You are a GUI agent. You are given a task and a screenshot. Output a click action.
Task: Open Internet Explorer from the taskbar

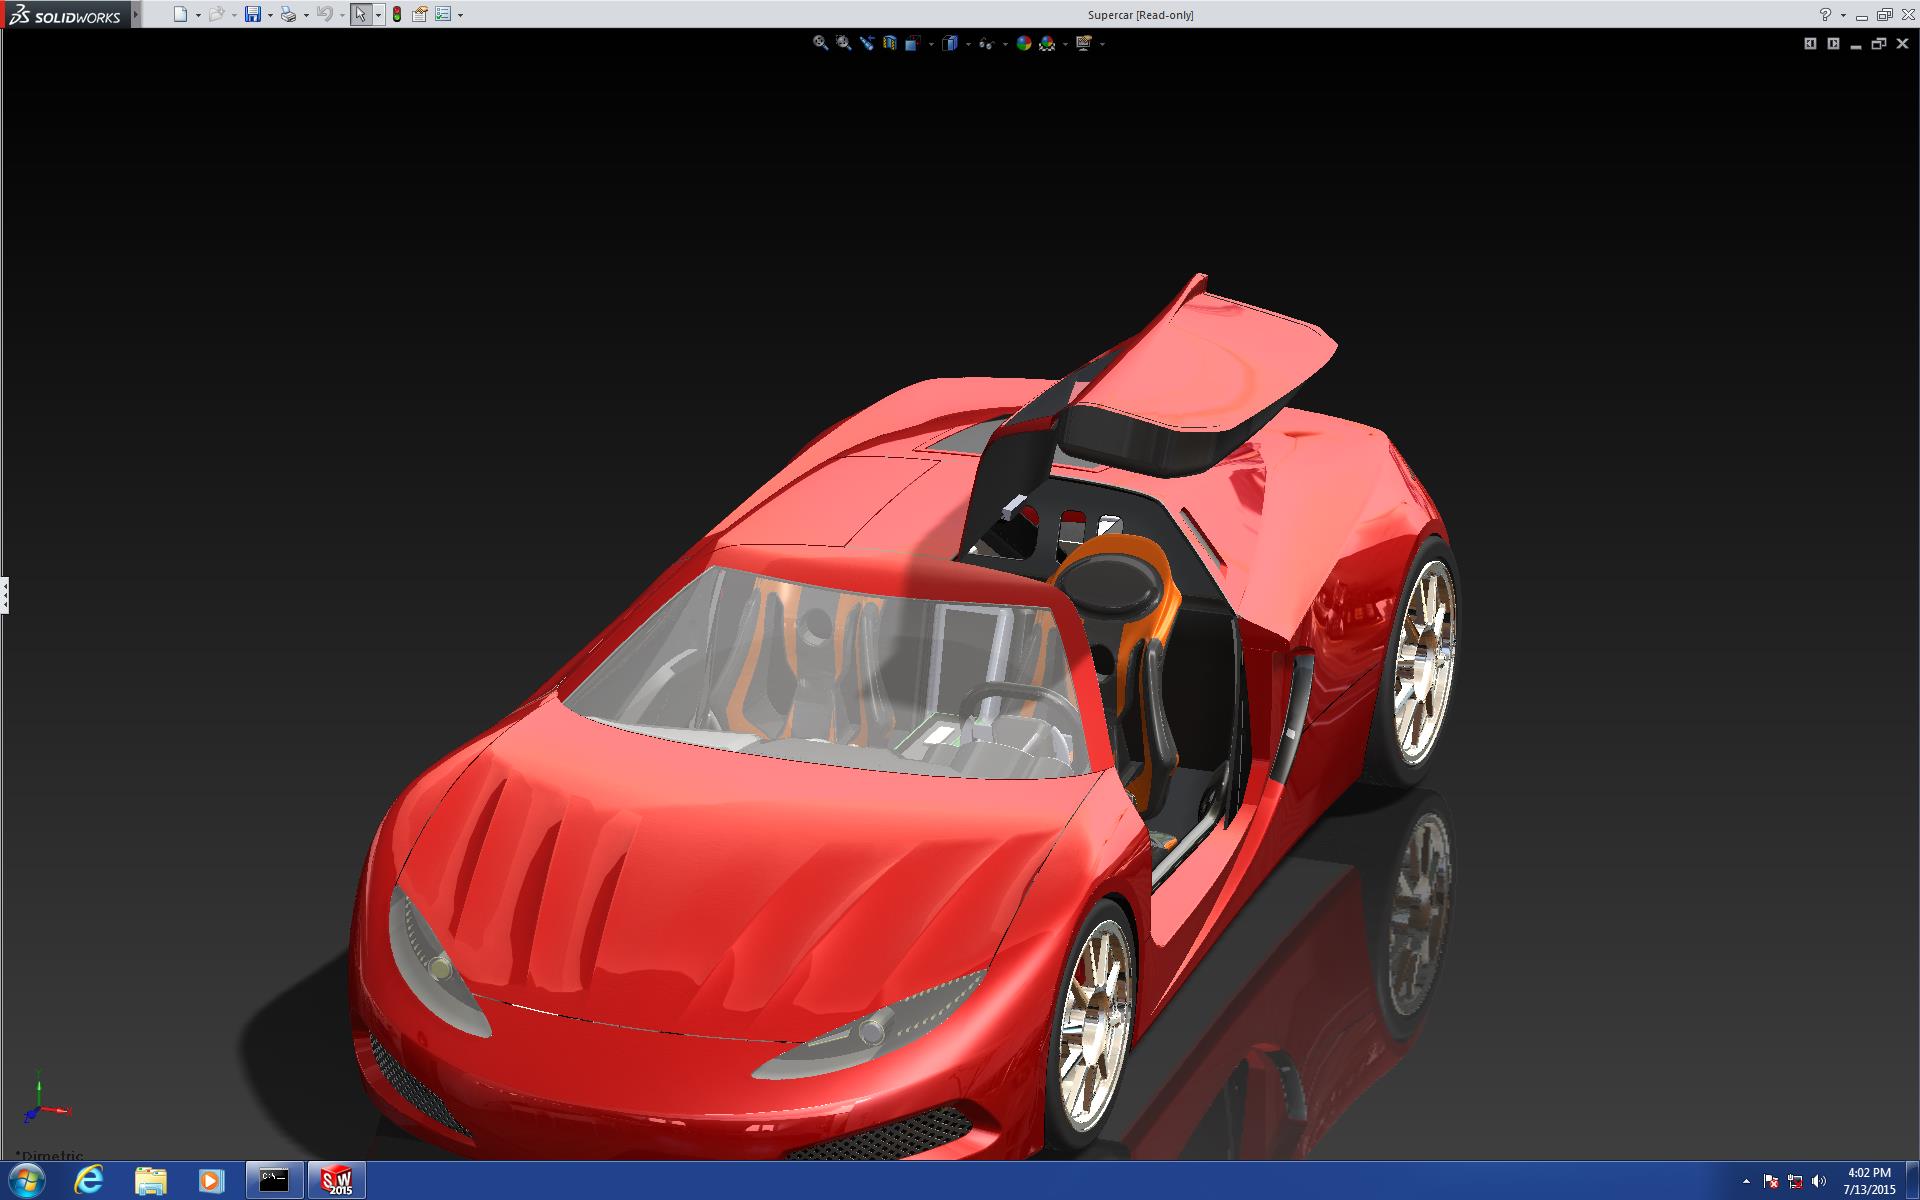(88, 1180)
